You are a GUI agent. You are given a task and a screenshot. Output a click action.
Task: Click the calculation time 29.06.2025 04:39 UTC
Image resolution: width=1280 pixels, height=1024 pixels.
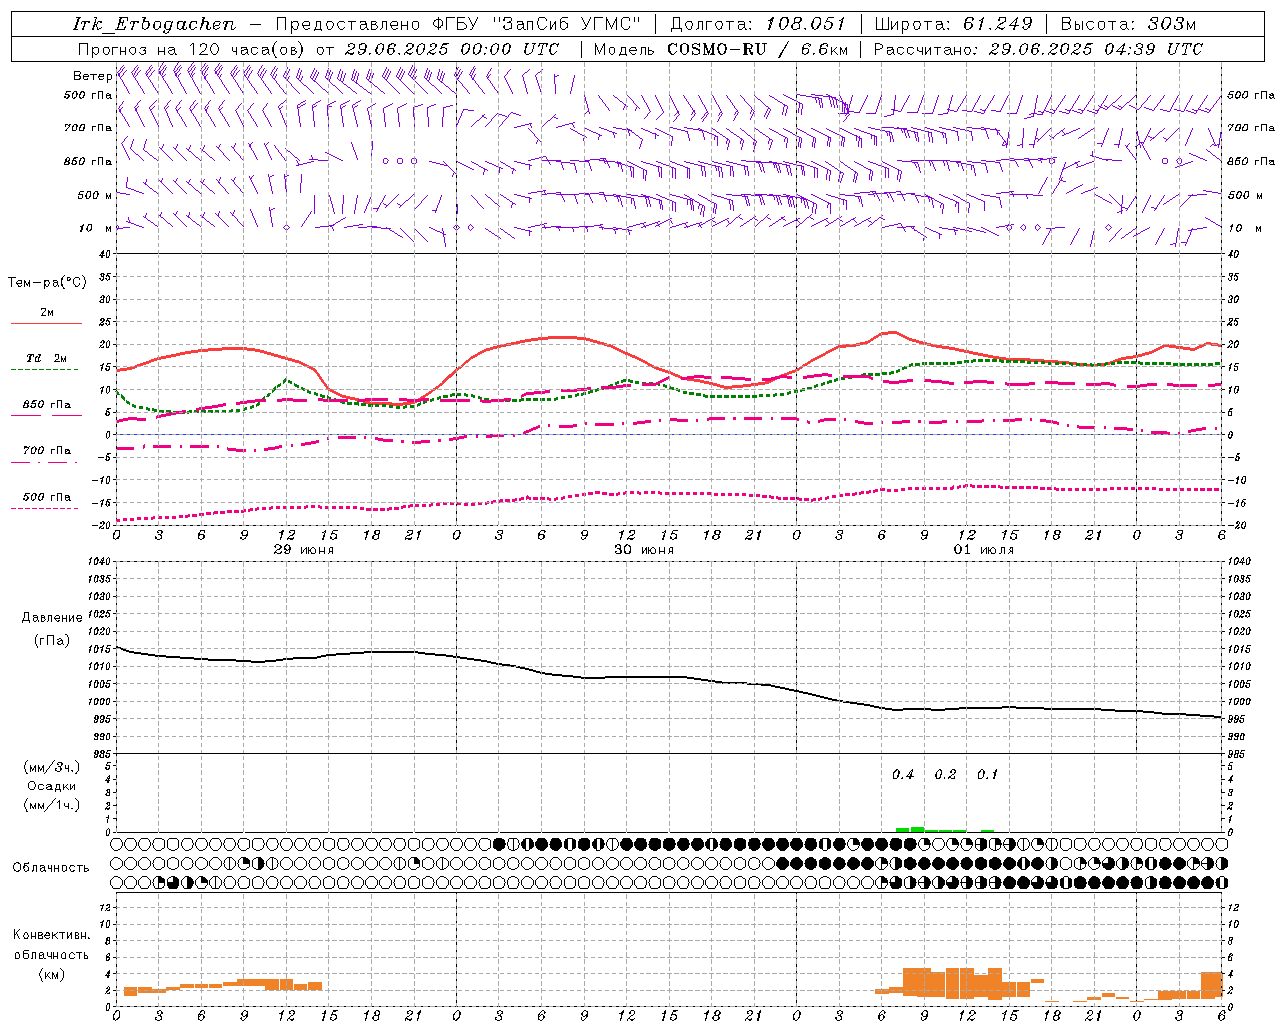click(x=1096, y=49)
